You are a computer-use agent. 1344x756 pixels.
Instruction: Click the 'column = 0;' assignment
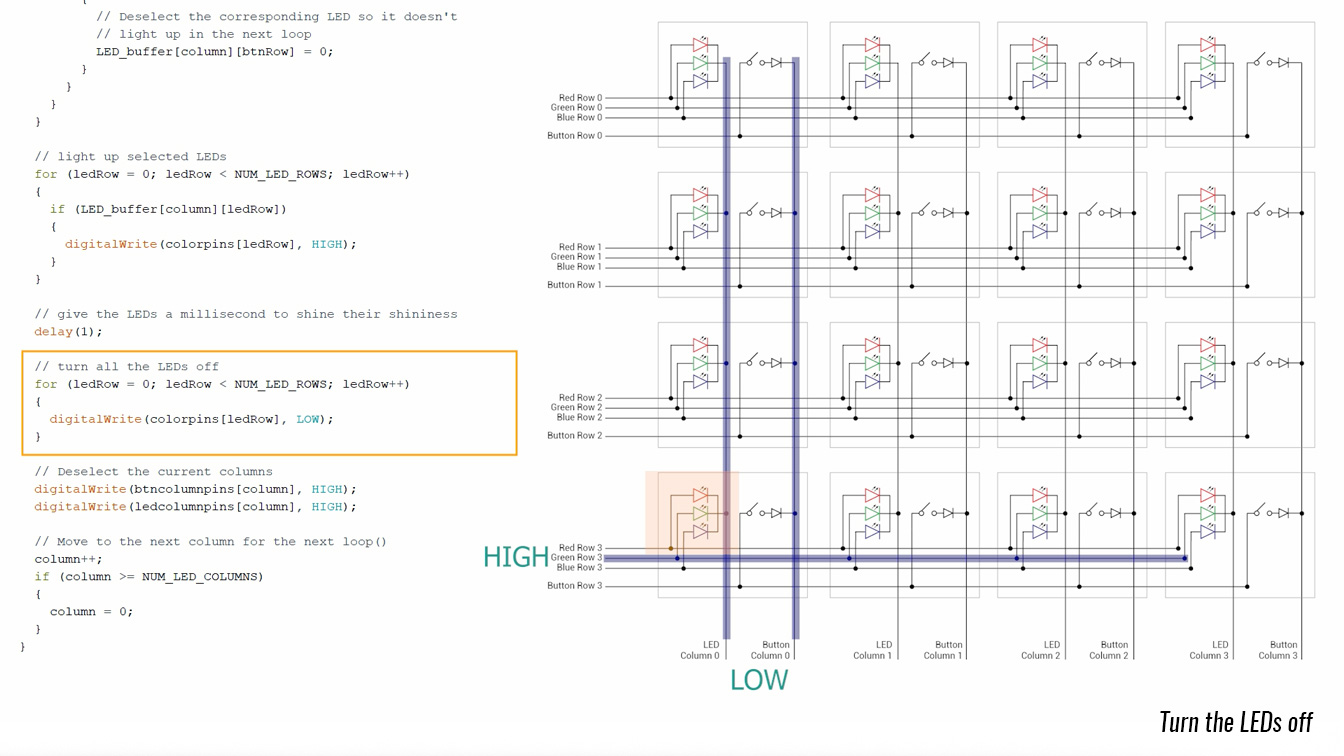91,612
